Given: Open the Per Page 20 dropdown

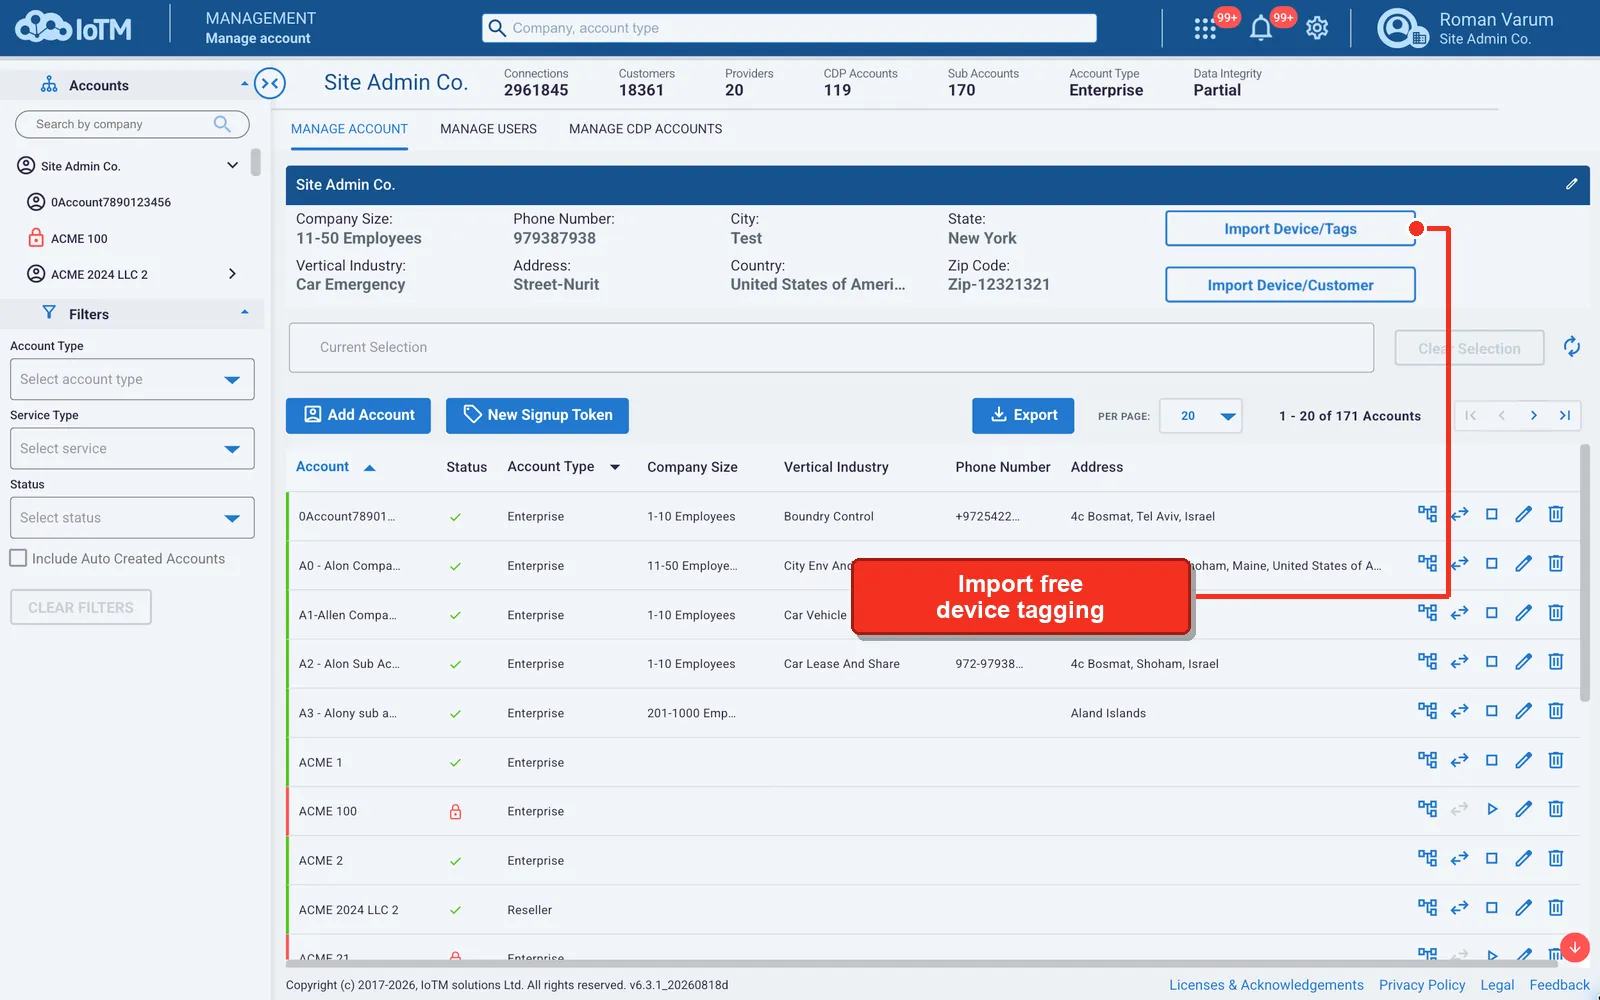Looking at the screenshot, I should pyautogui.click(x=1200, y=415).
